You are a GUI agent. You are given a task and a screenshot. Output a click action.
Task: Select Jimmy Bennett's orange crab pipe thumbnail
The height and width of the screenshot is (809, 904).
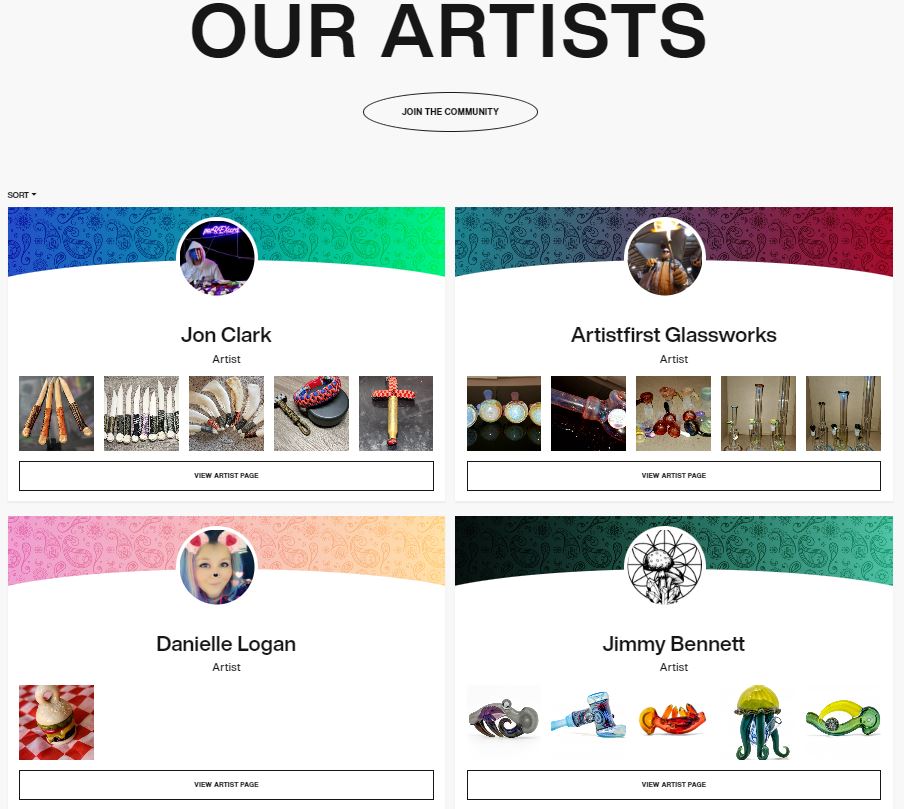[673, 723]
